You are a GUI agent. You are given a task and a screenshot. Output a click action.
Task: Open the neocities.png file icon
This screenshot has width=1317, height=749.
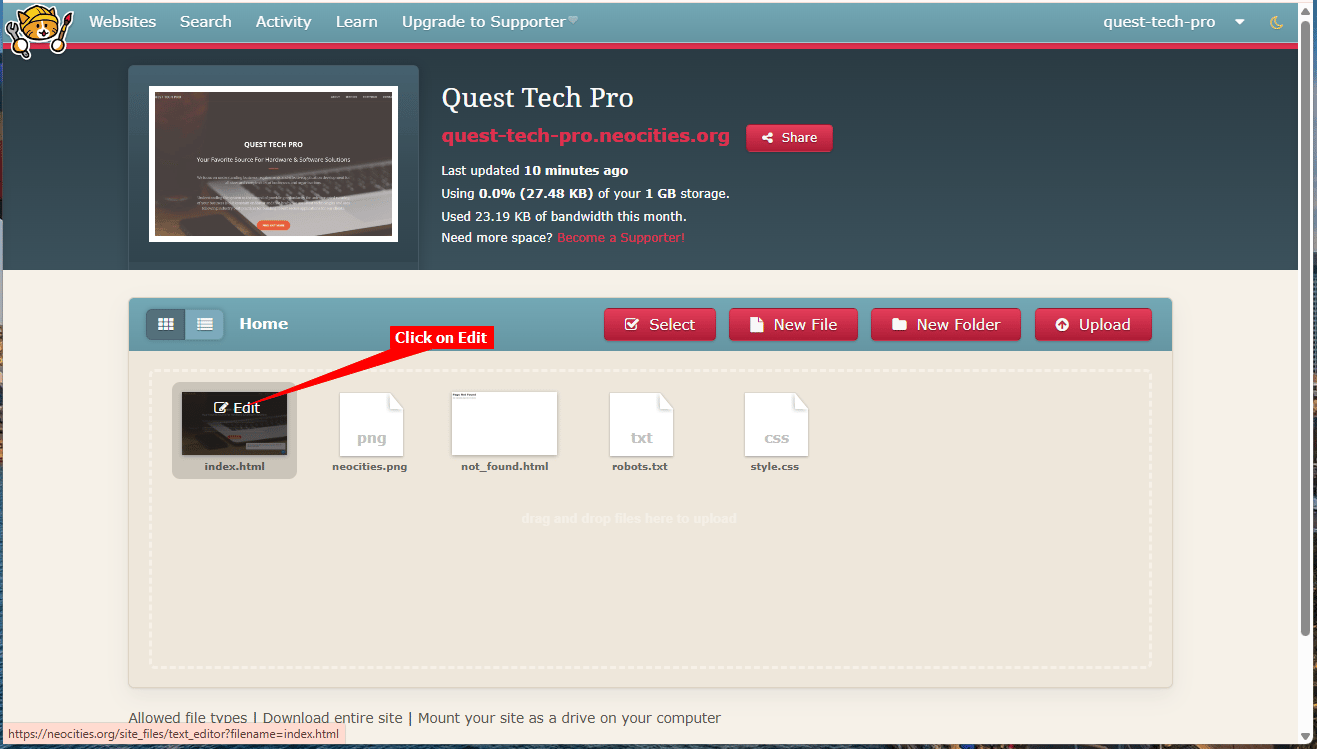point(372,424)
